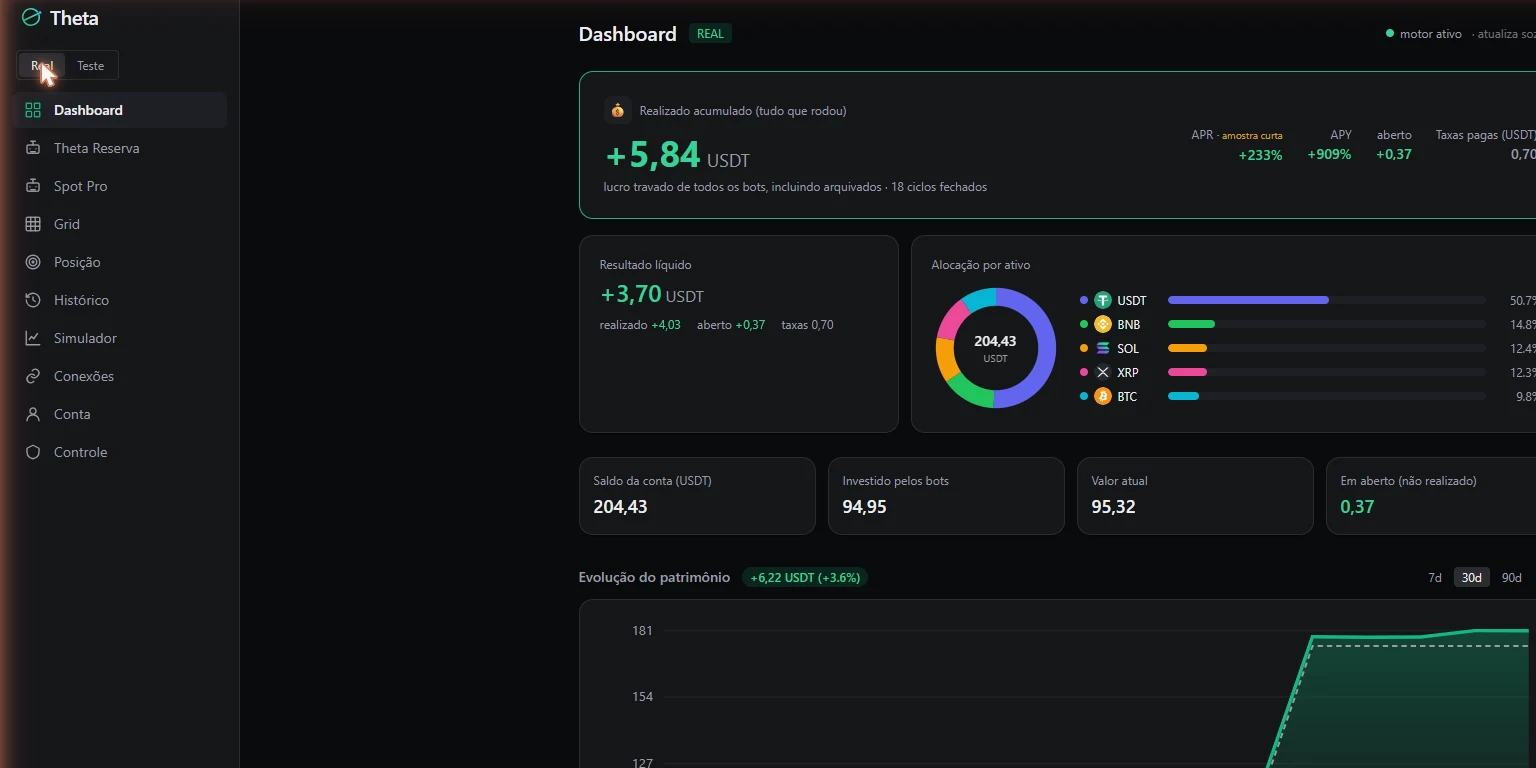1536x768 pixels.
Task: Click the +3,70 USDT net result
Action: pyautogui.click(x=652, y=295)
